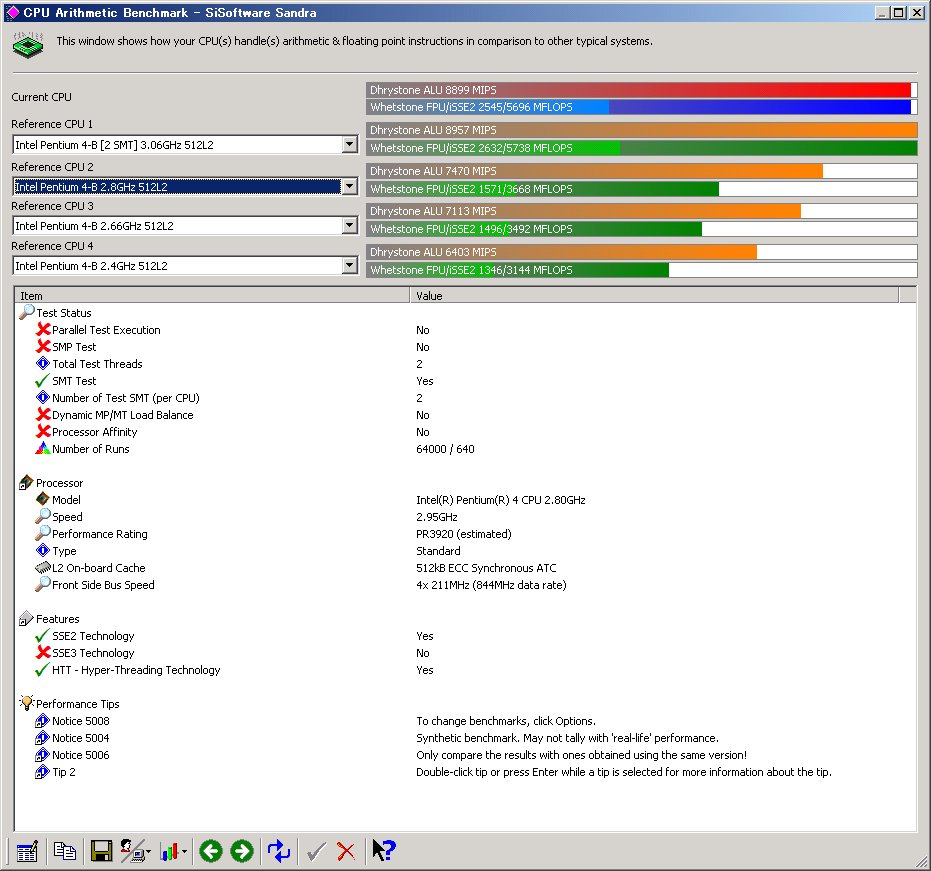Click memory icon beside L2 On-board Cache
This screenshot has width=931, height=871.
point(43,568)
